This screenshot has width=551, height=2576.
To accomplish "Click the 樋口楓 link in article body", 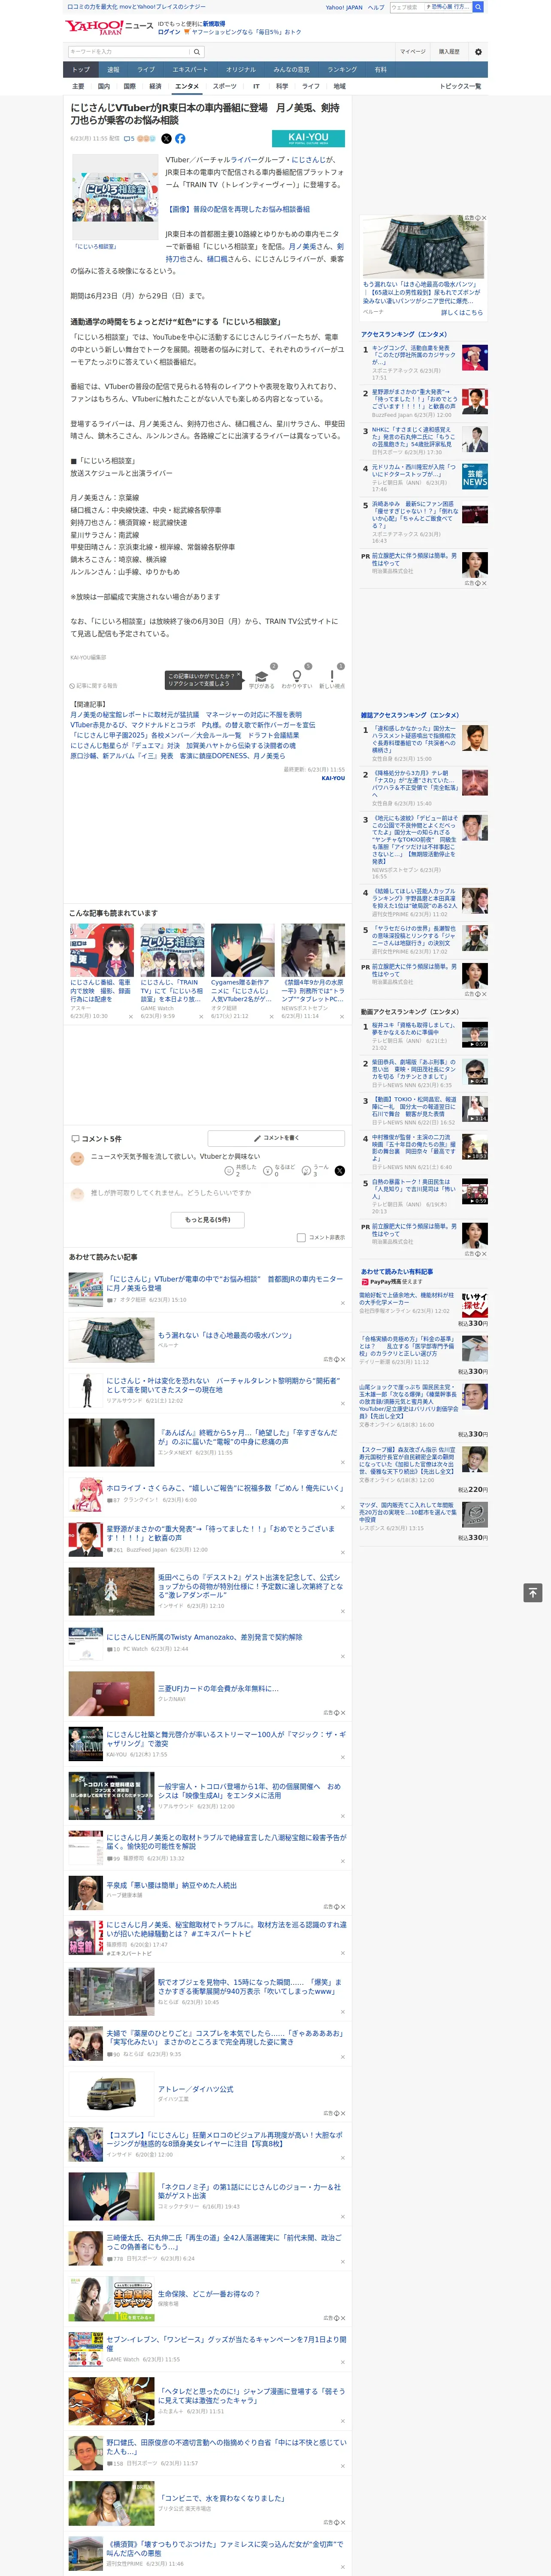I will [217, 258].
